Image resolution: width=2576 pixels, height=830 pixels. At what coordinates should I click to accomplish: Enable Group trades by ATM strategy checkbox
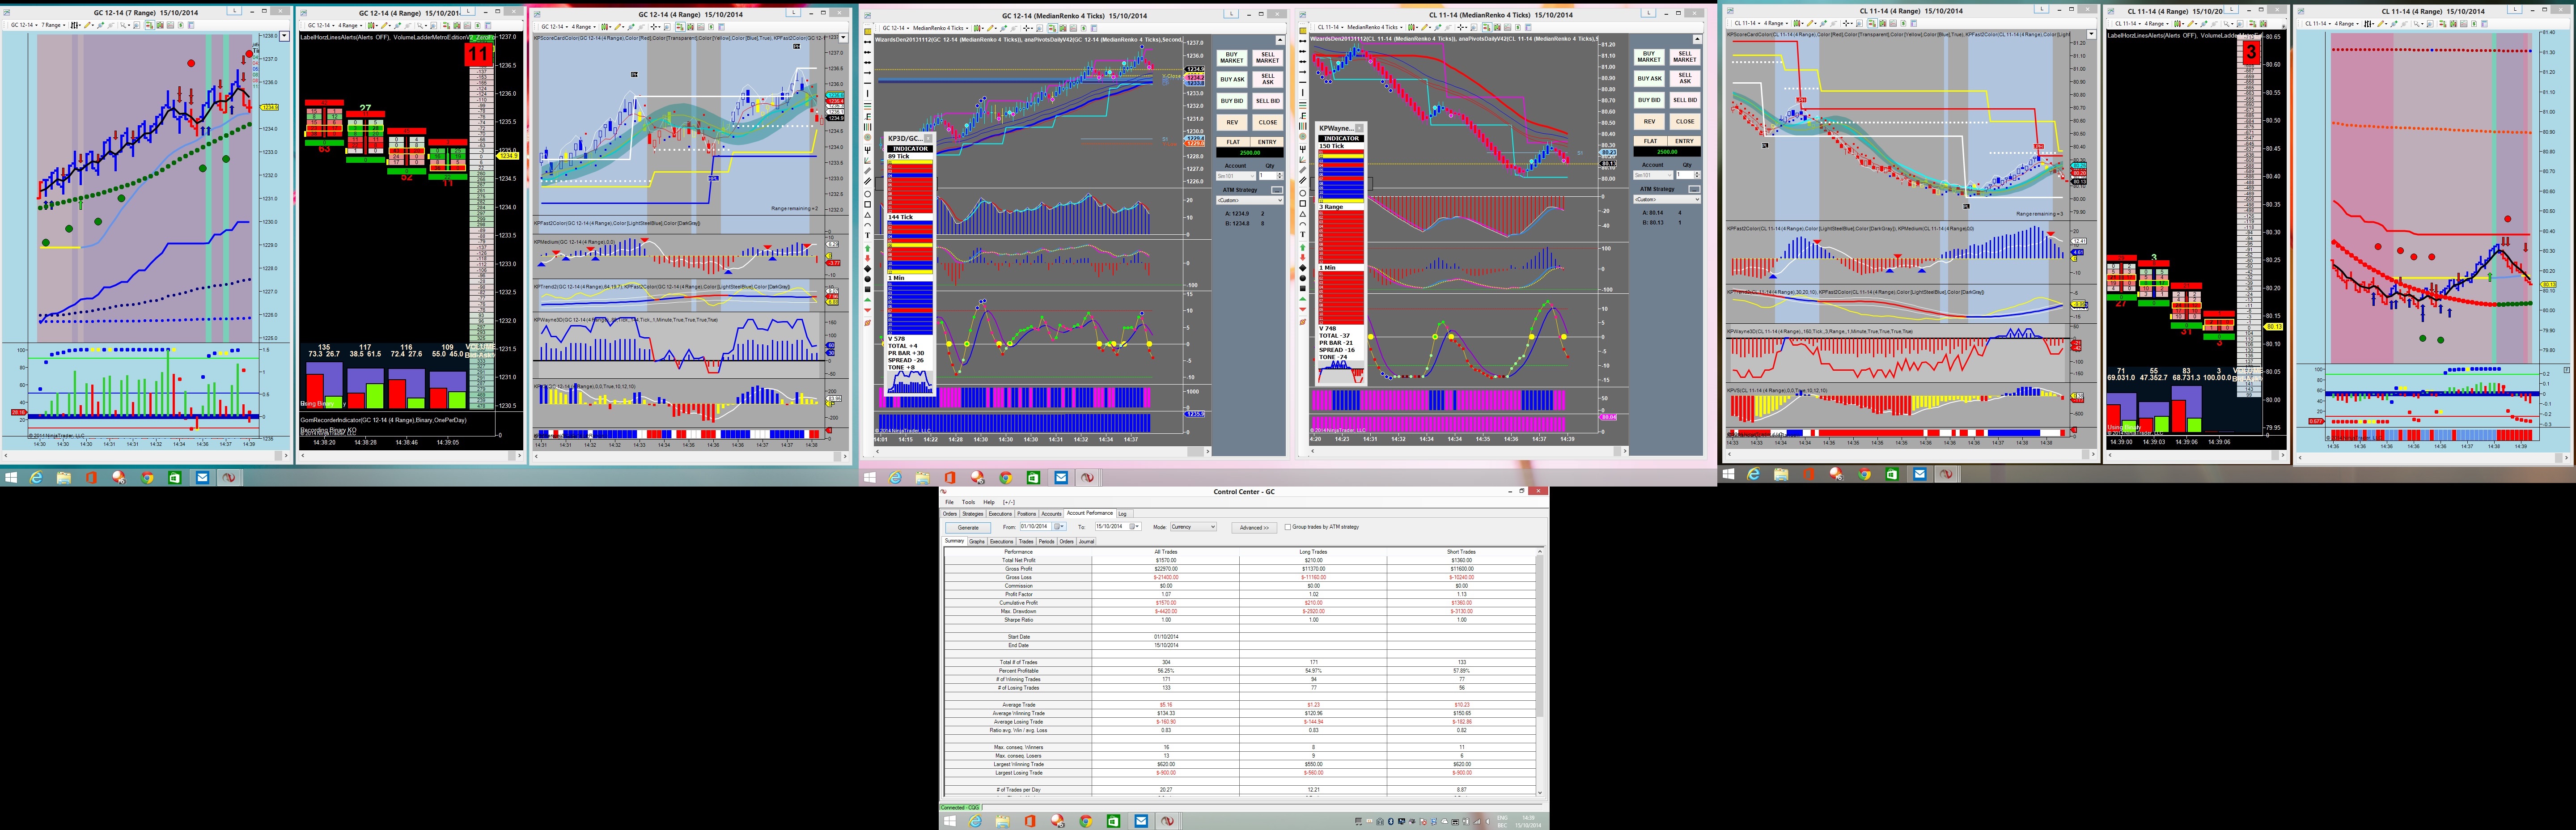tap(1288, 527)
